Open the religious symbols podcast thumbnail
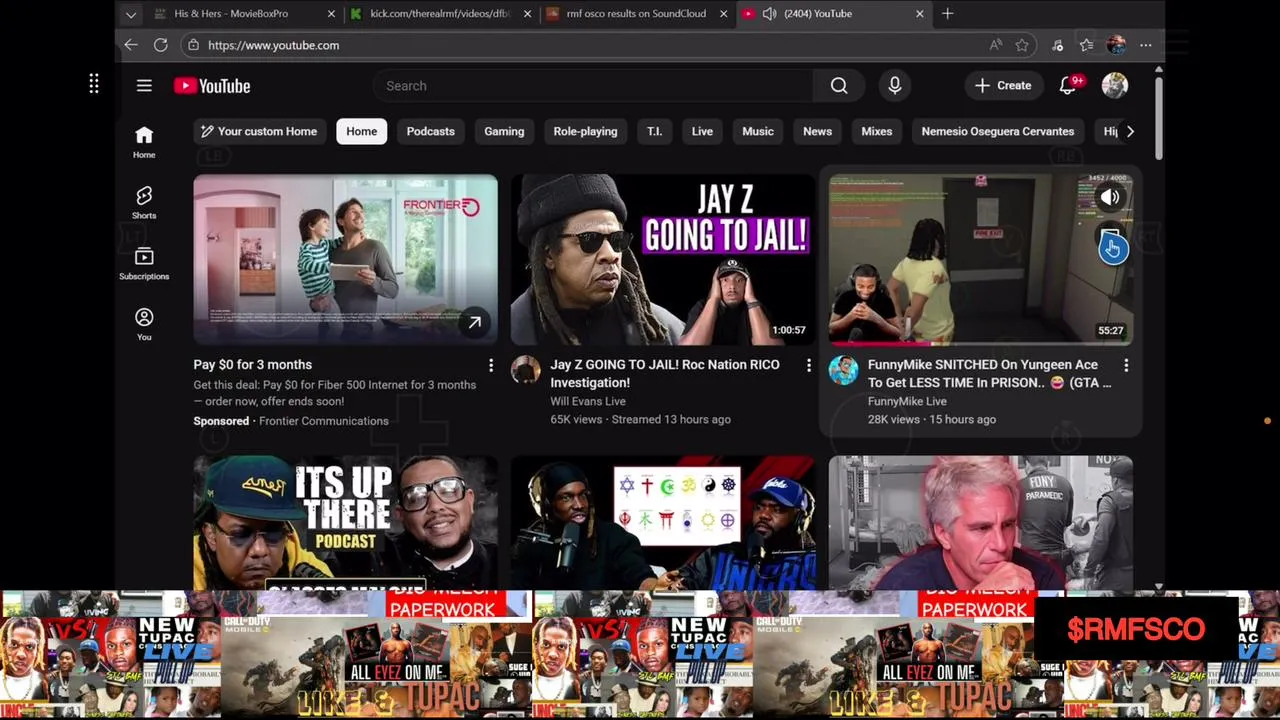This screenshot has height=720, width=1280. tap(663, 523)
